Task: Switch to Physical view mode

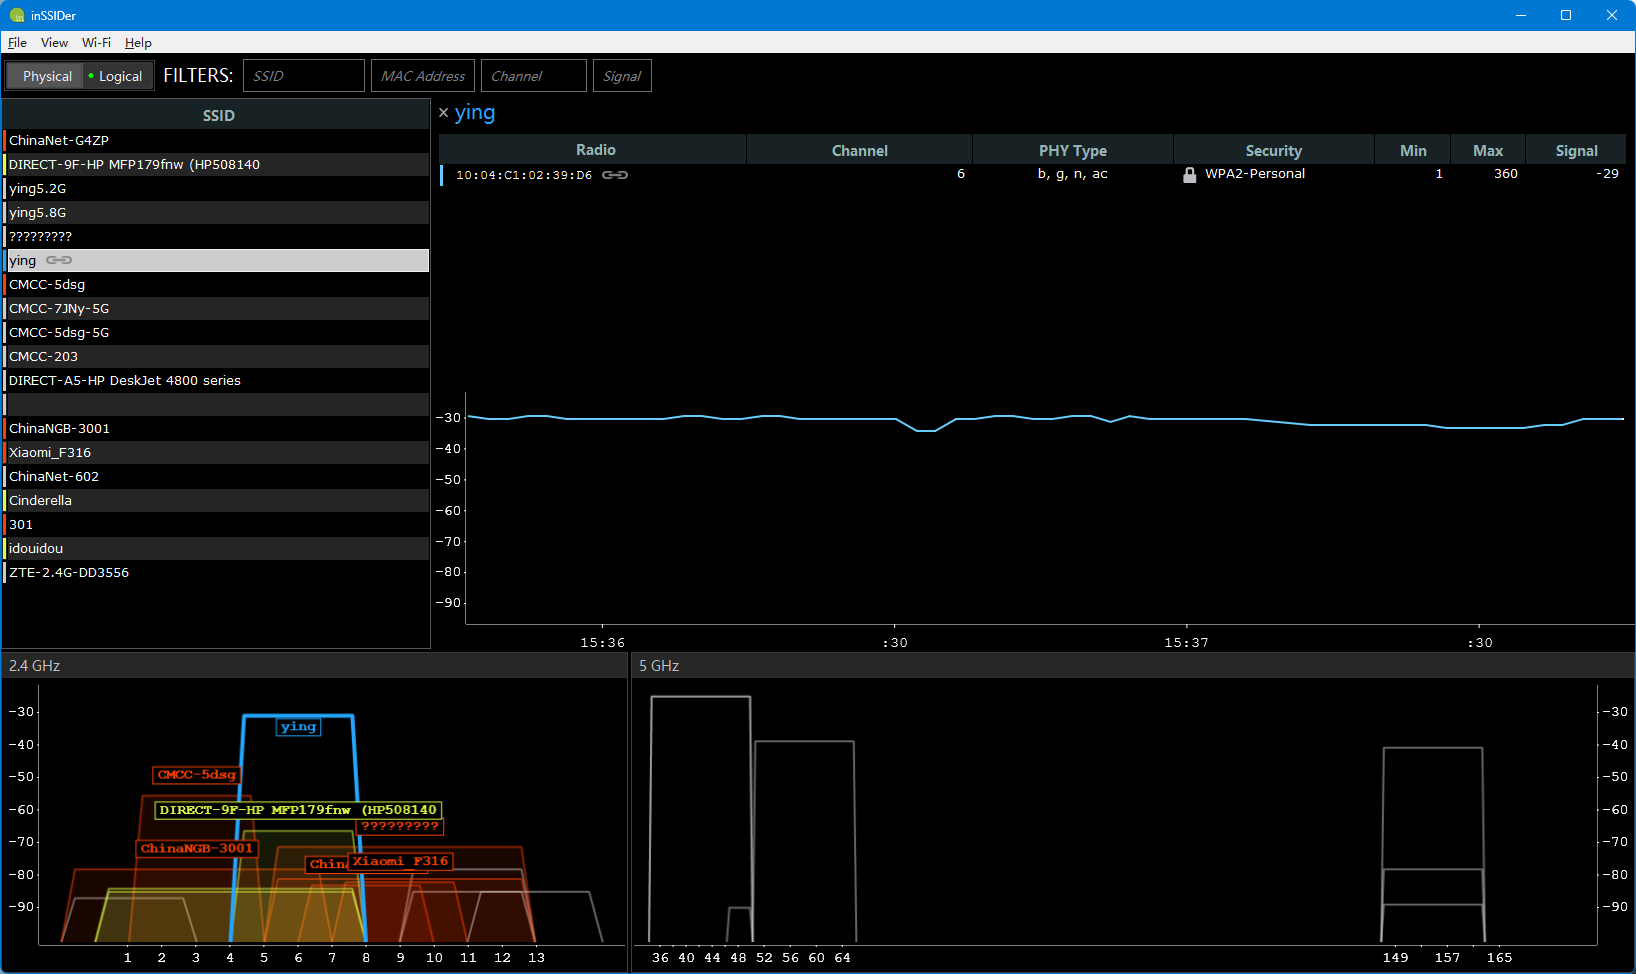Action: point(47,76)
